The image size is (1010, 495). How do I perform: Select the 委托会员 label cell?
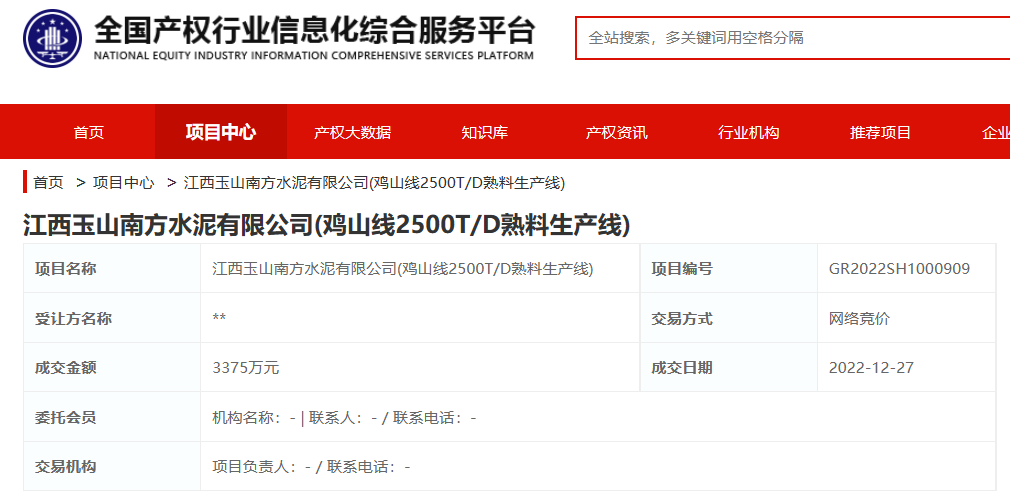(112, 417)
